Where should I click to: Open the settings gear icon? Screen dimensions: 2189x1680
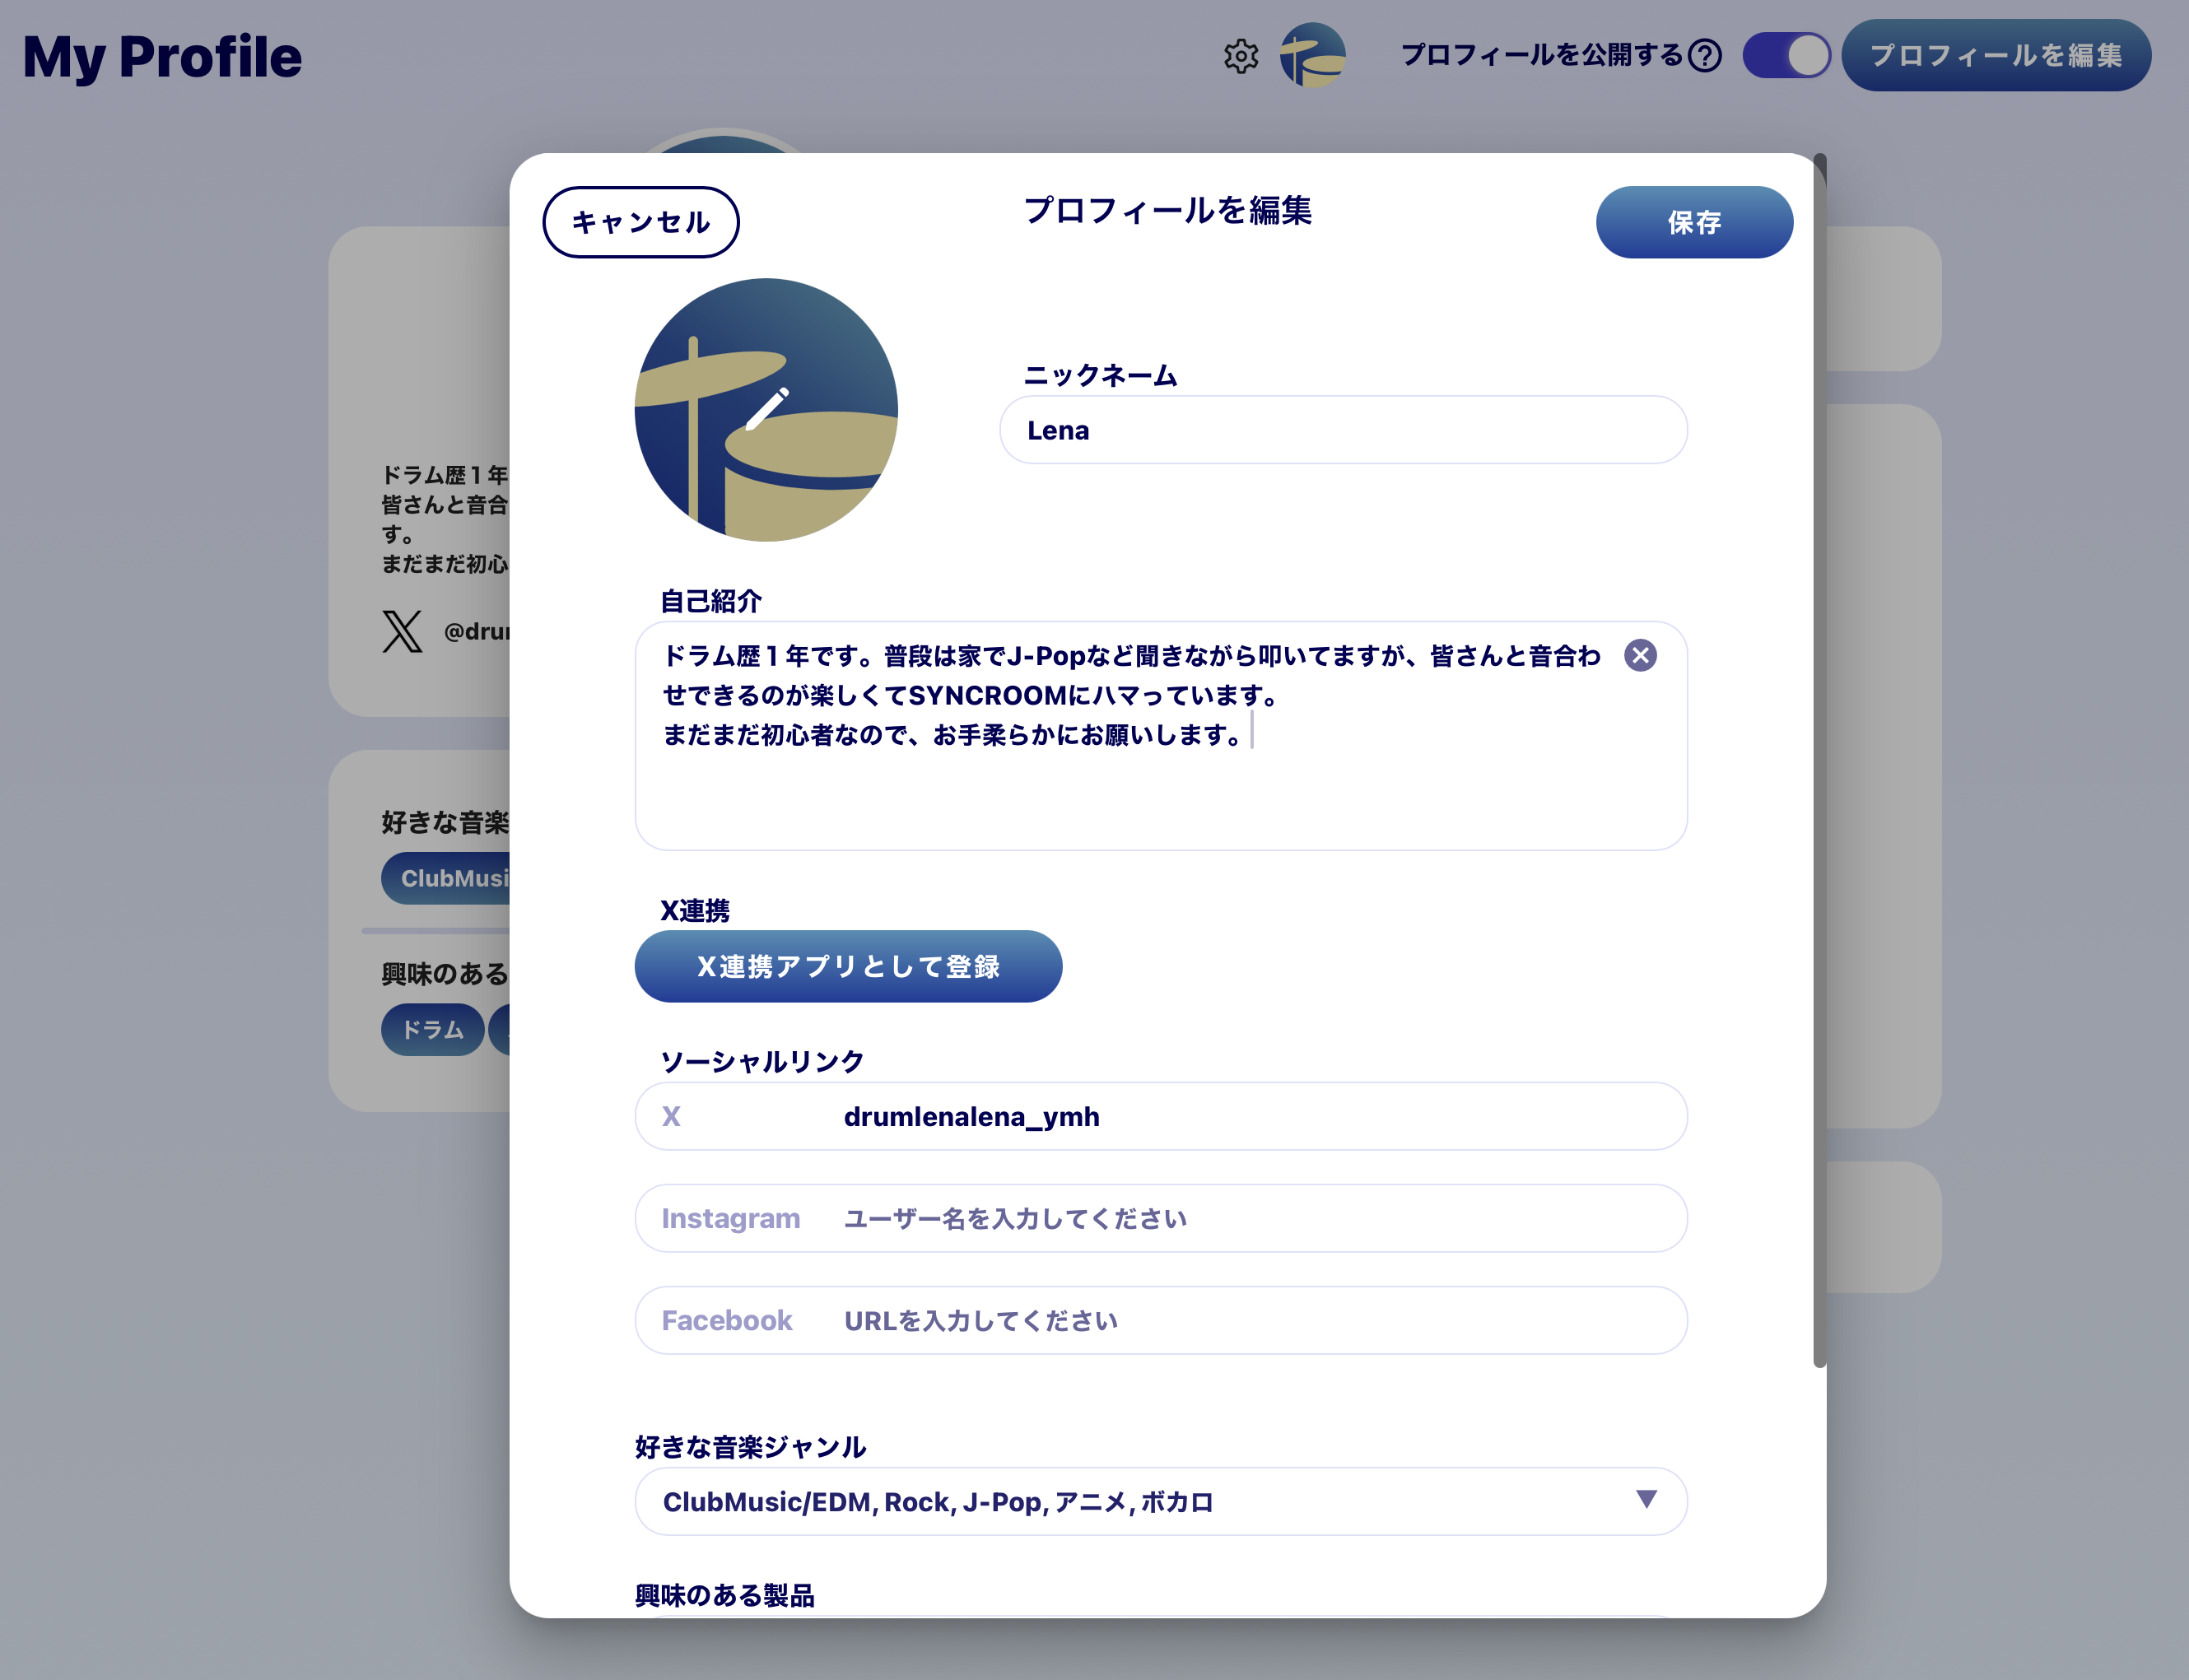tap(1241, 57)
